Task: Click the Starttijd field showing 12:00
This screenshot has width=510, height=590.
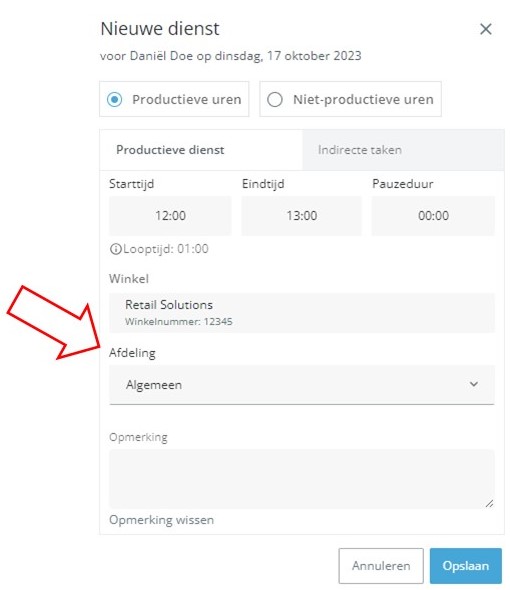Action: (170, 216)
